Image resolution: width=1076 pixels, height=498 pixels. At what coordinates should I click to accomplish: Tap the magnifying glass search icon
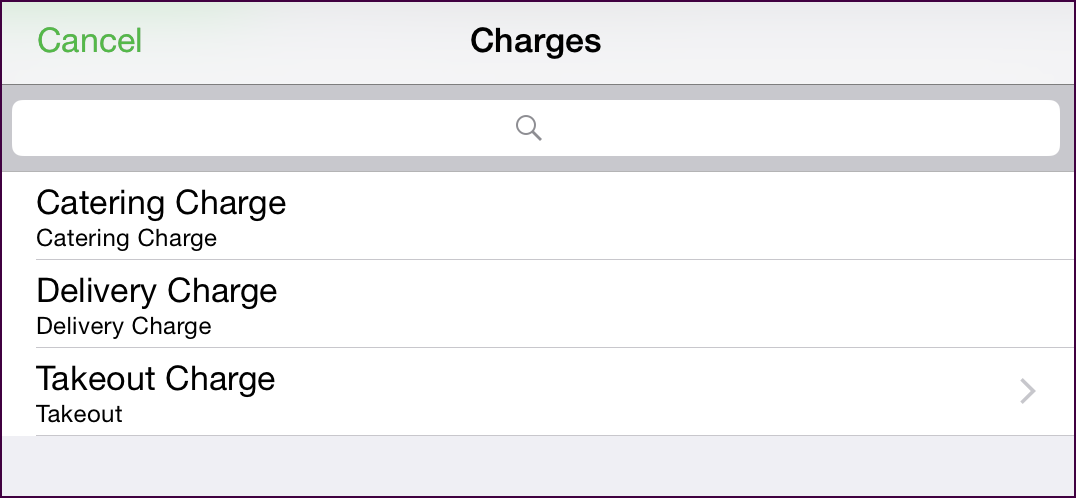tap(528, 128)
